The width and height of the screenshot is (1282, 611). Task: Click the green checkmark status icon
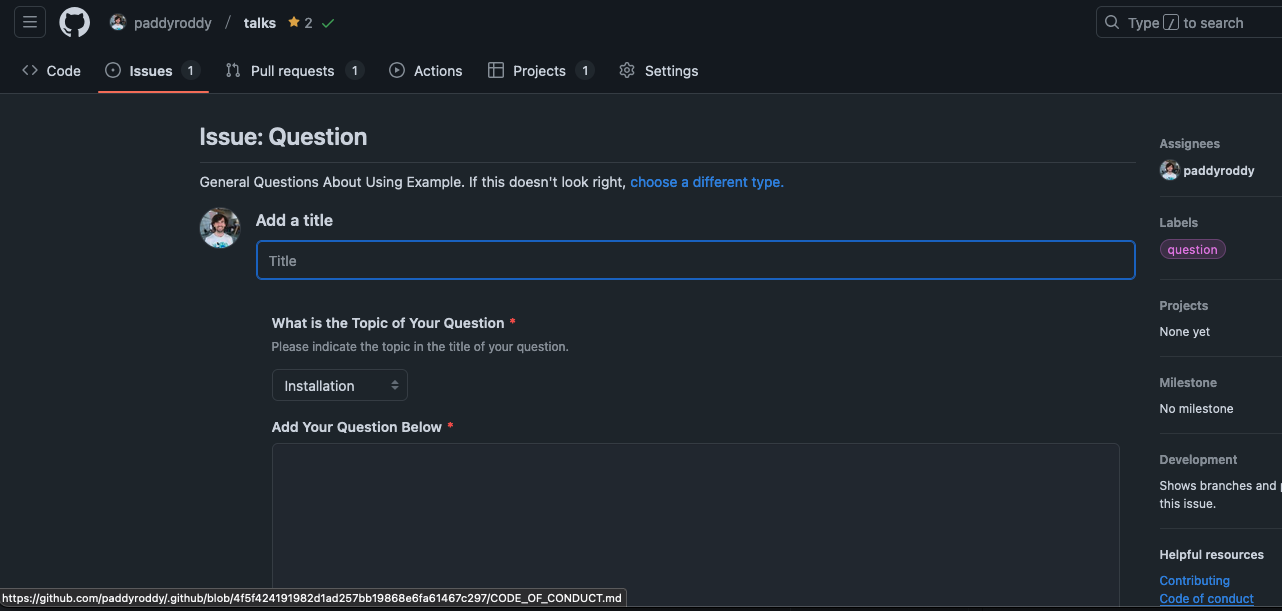pyautogui.click(x=328, y=23)
